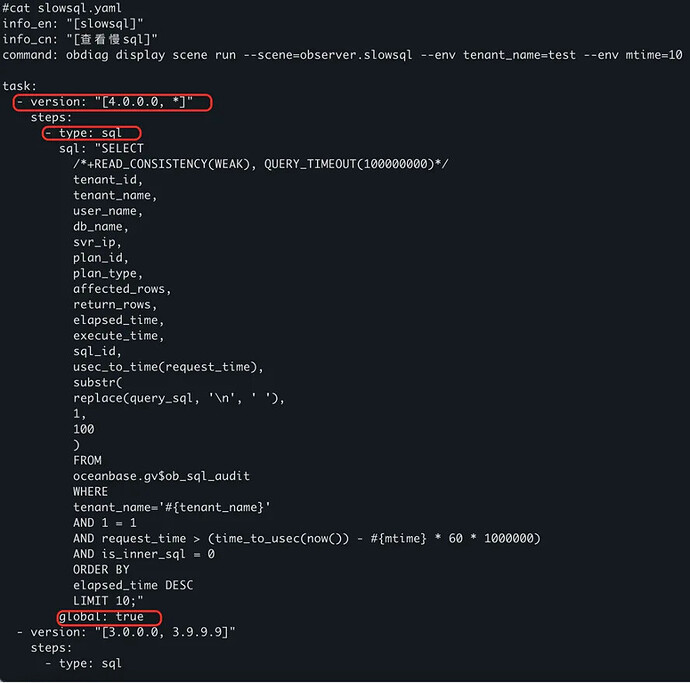Viewport: 690px width, 683px height.
Task: Select the oceanbase.gv$ob_sql_audit table name
Action: coord(161,476)
